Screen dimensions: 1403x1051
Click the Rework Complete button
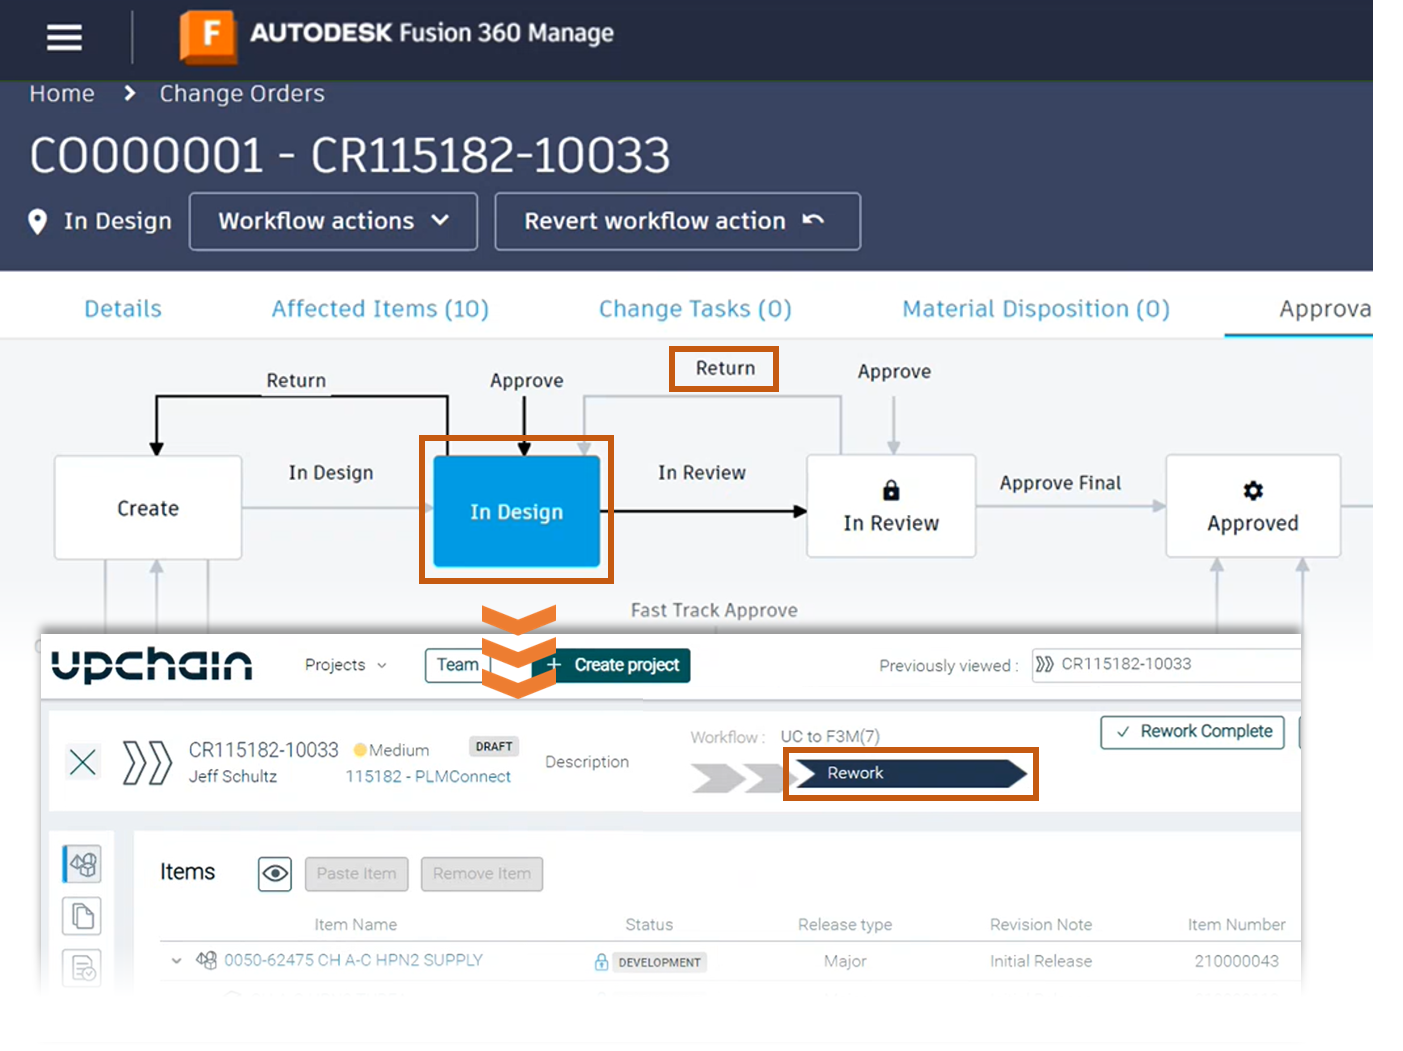click(x=1192, y=732)
